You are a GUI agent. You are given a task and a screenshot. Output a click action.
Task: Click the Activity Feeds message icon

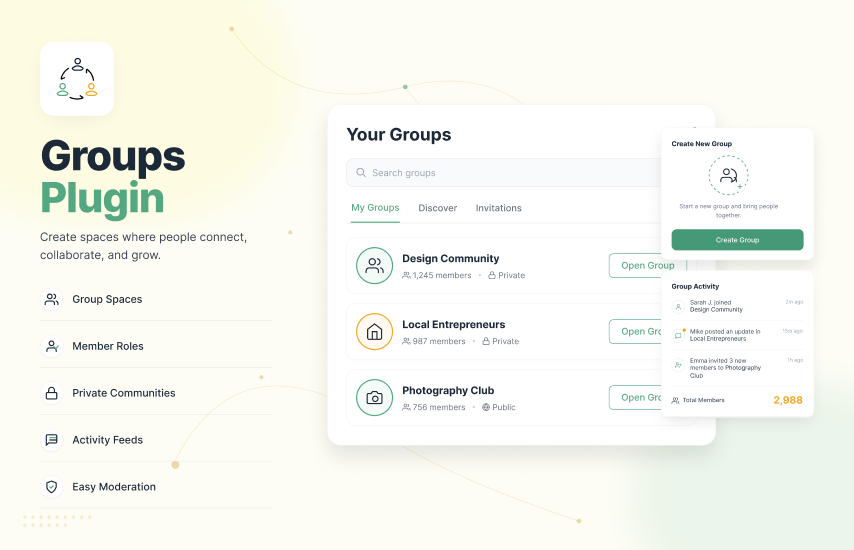point(52,439)
